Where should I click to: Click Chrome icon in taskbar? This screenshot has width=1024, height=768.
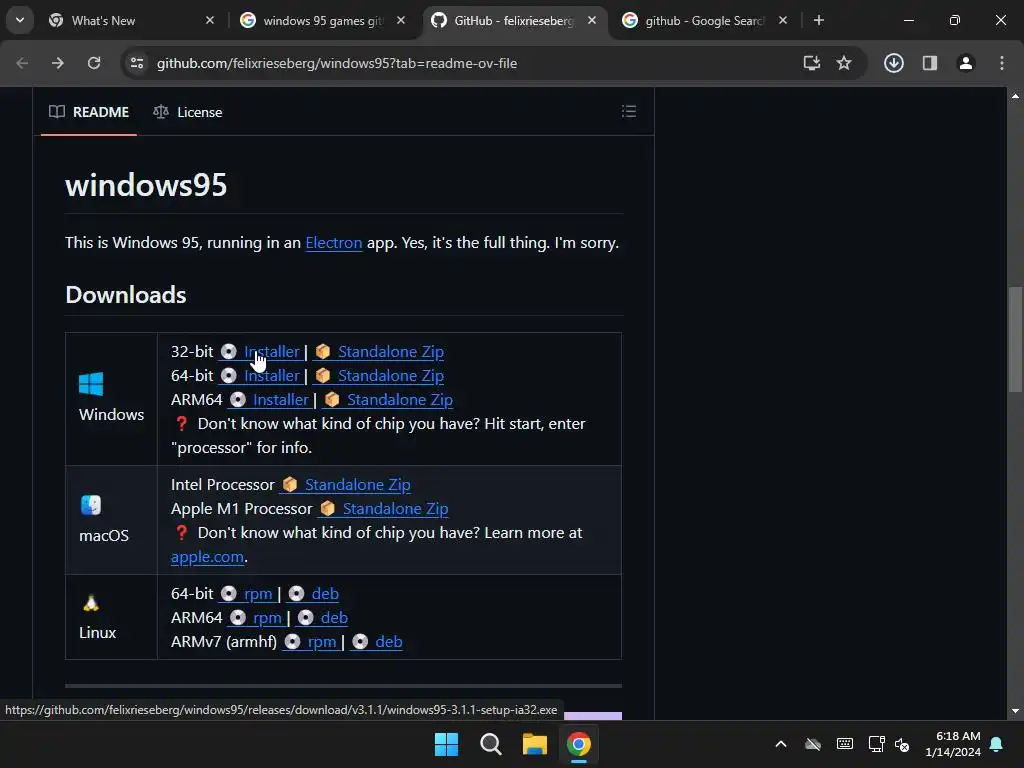[579, 744]
